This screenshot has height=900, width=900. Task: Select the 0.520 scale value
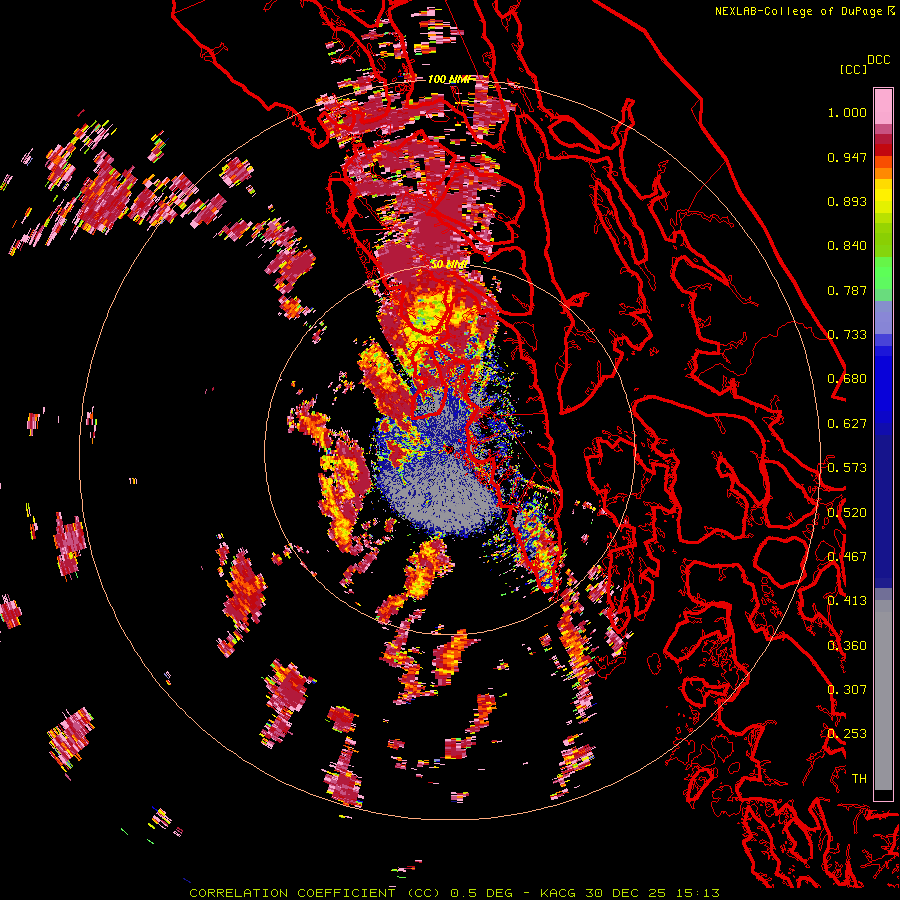pyautogui.click(x=847, y=512)
